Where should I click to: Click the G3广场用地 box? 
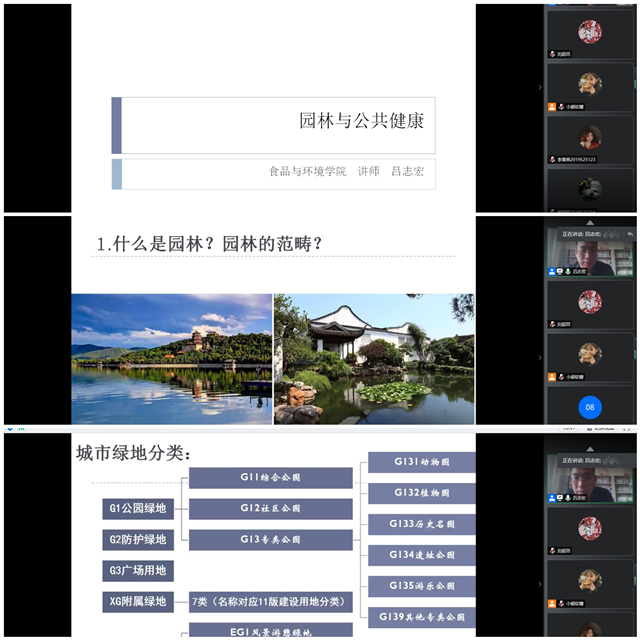pos(138,571)
